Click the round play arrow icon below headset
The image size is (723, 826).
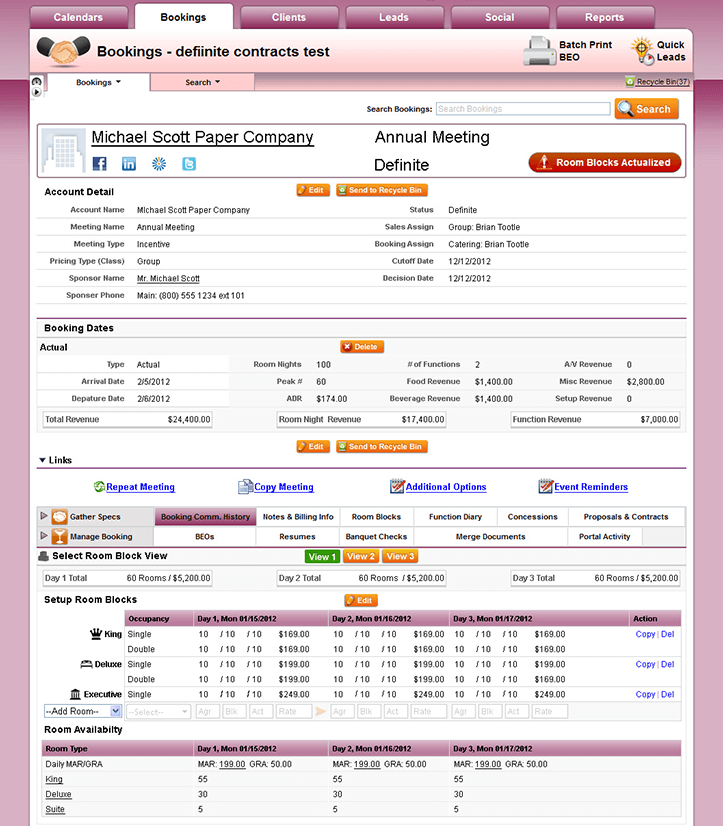36,92
